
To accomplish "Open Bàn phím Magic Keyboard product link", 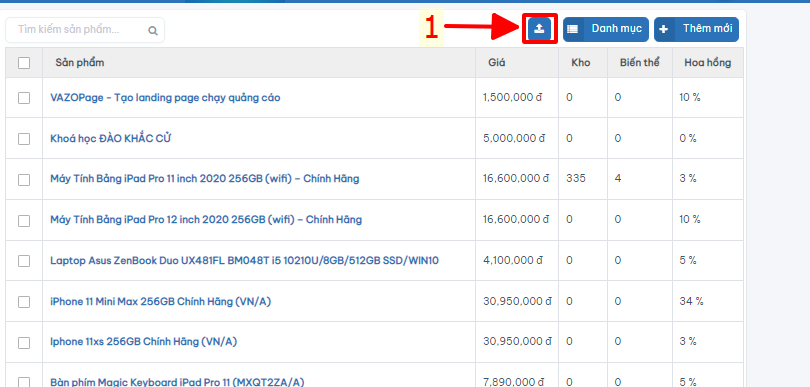I will pyautogui.click(x=177, y=382).
